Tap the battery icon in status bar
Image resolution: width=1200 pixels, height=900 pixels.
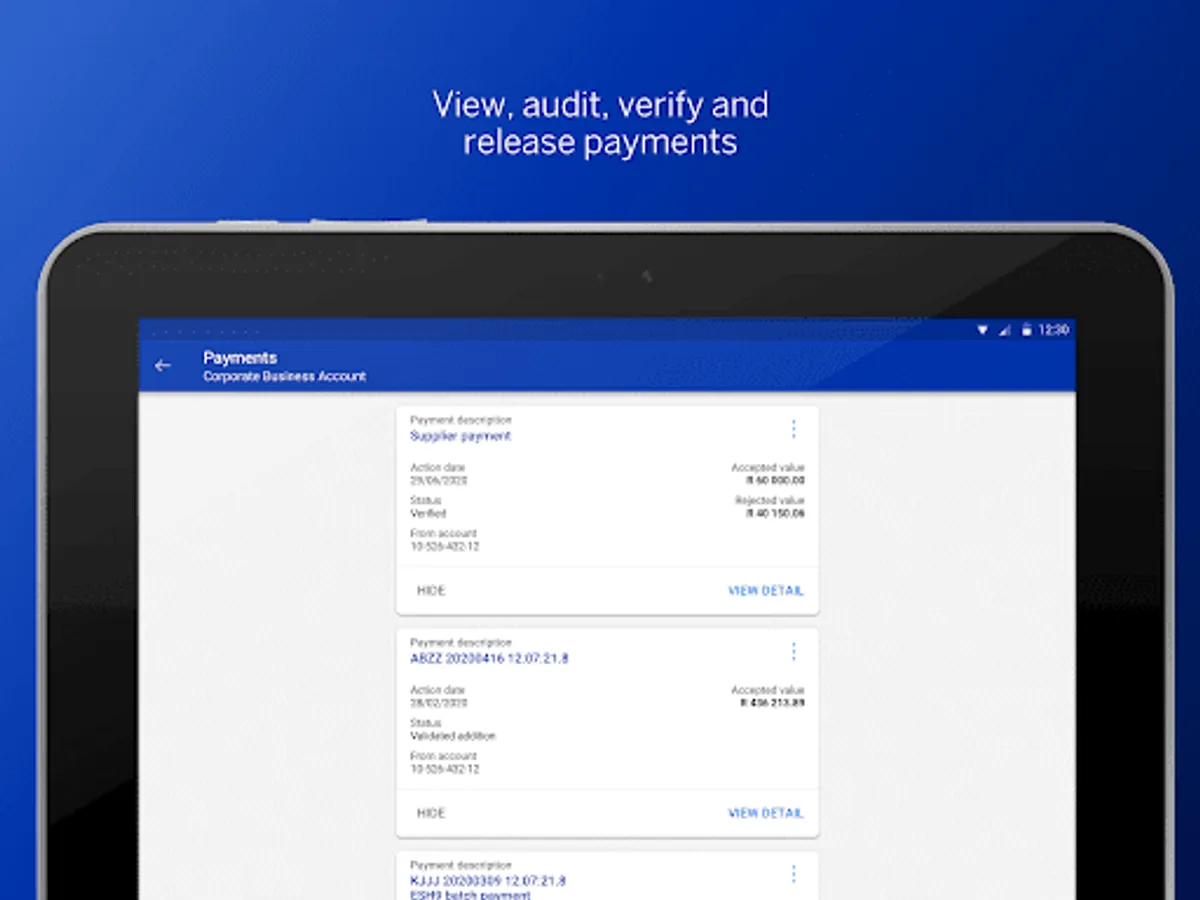pyautogui.click(x=1025, y=330)
